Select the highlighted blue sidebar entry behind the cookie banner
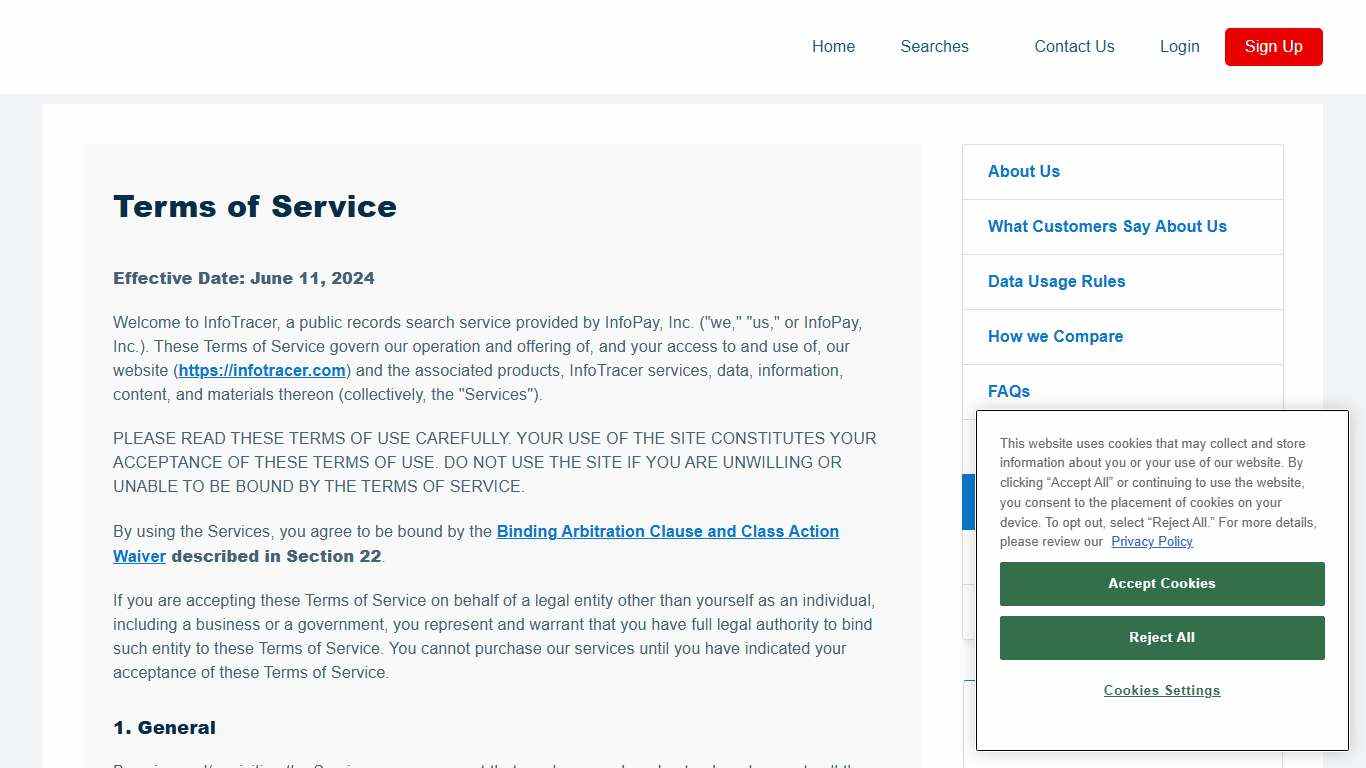Image resolution: width=1366 pixels, height=768 pixels. coord(969,501)
